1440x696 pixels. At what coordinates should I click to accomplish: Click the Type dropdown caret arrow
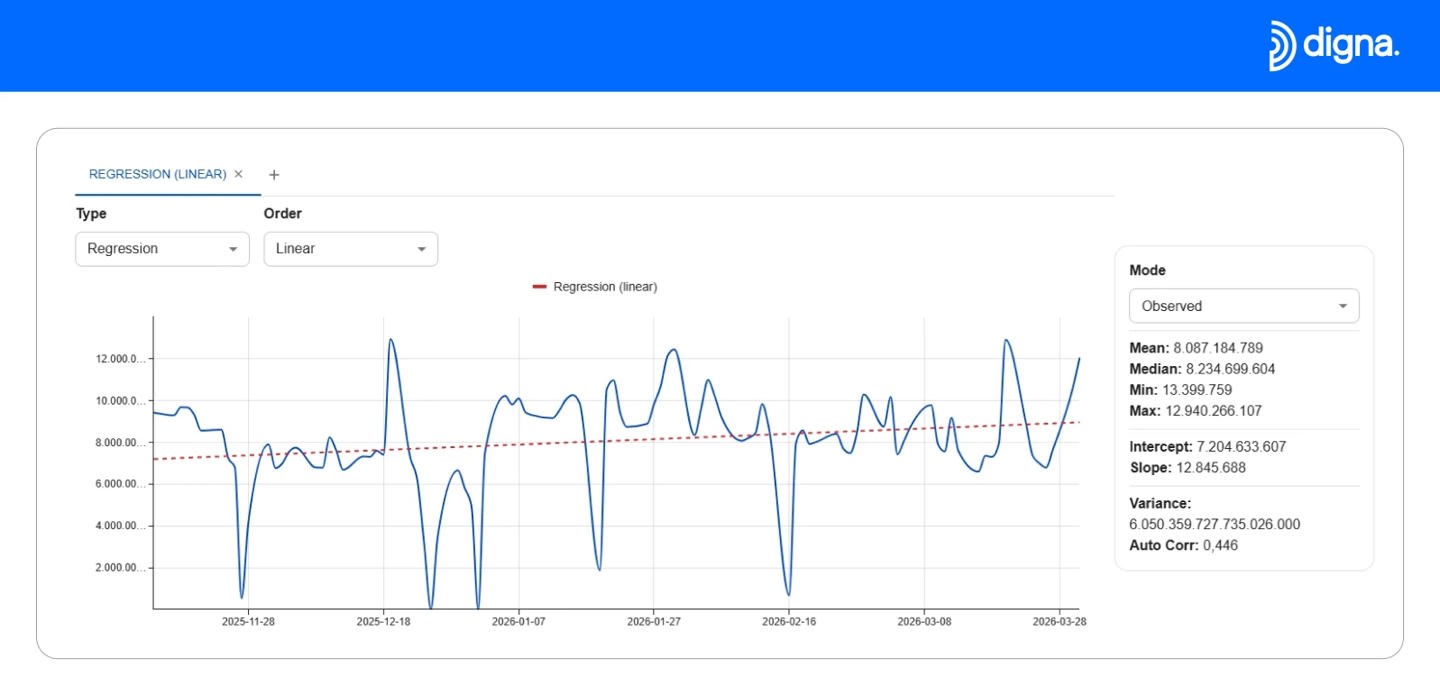point(233,249)
